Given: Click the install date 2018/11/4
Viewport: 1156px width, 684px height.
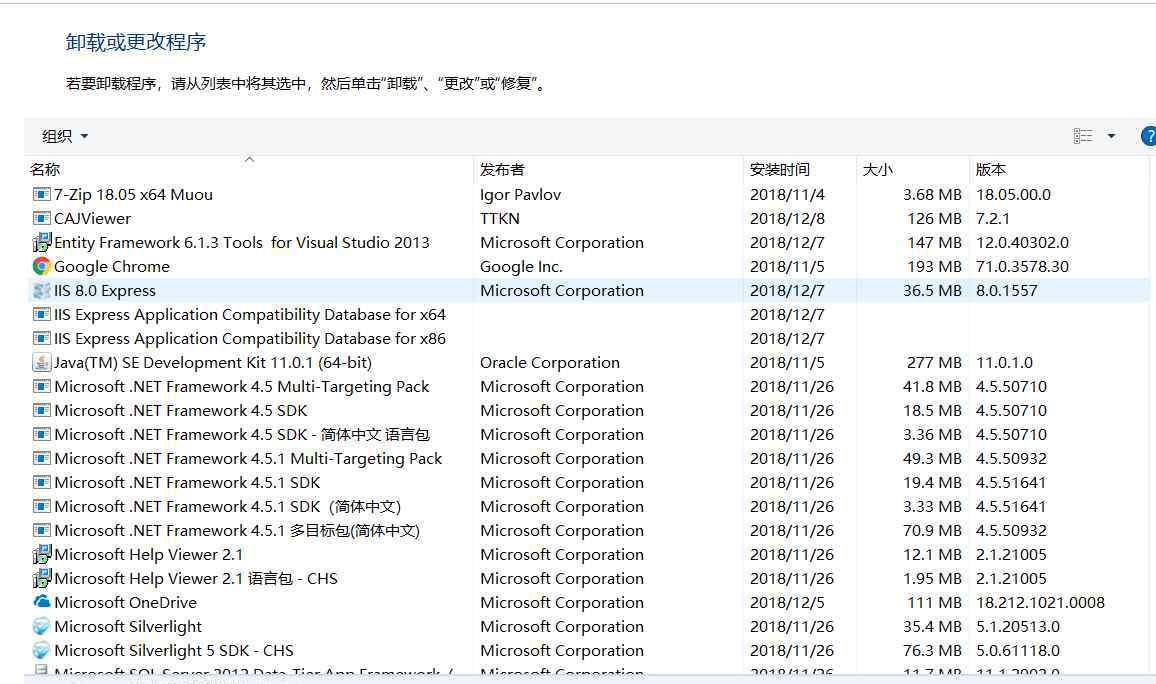Looking at the screenshot, I should pos(787,195).
